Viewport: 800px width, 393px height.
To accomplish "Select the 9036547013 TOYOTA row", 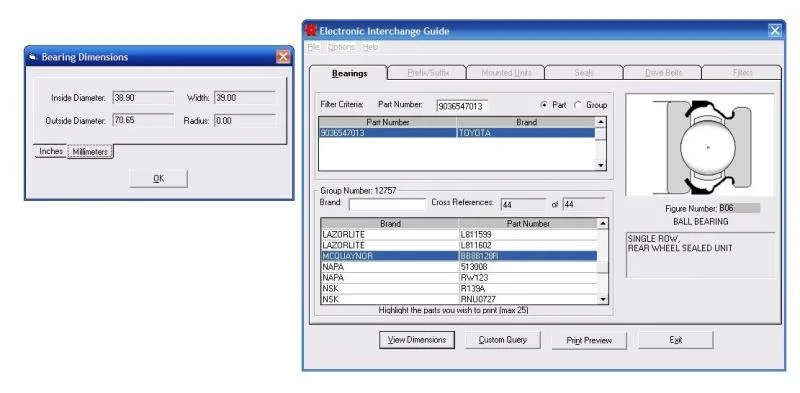I will 457,133.
